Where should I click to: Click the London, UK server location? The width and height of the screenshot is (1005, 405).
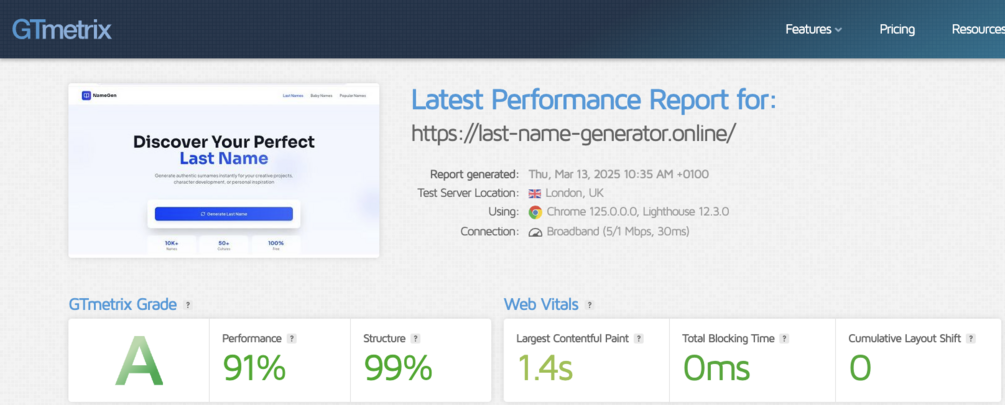coord(575,194)
